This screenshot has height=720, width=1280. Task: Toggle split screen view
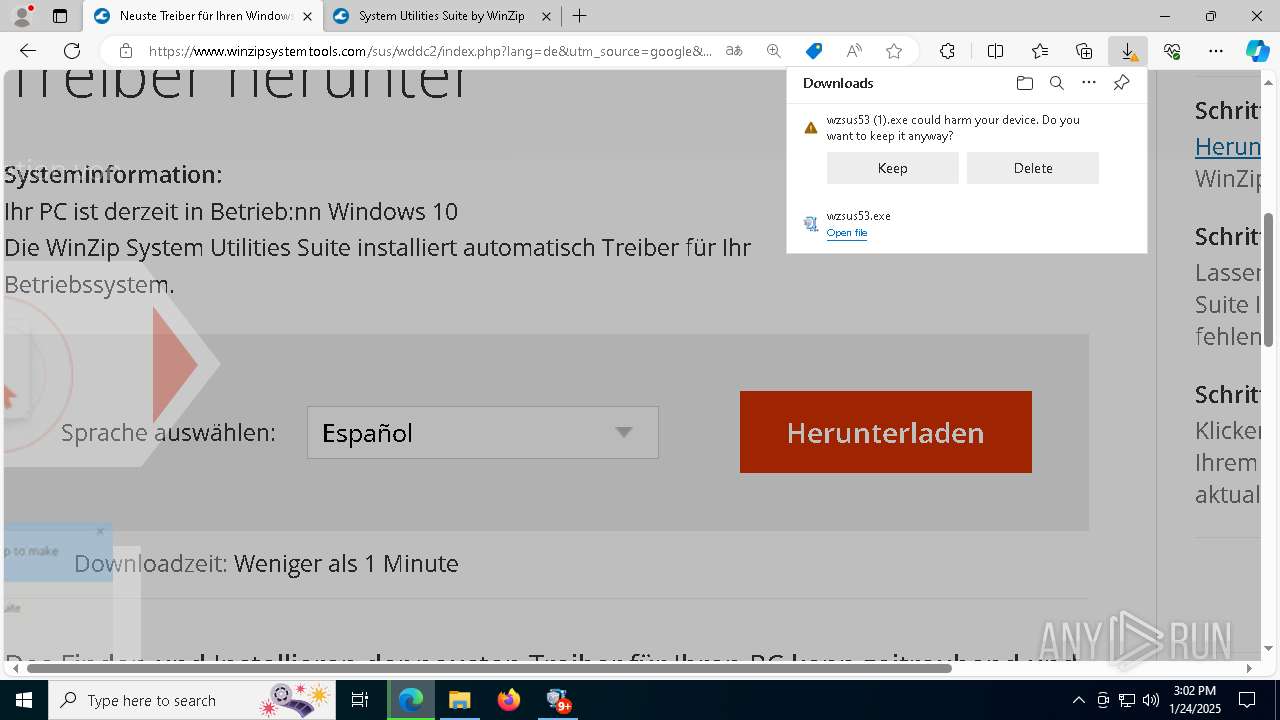pyautogui.click(x=995, y=51)
